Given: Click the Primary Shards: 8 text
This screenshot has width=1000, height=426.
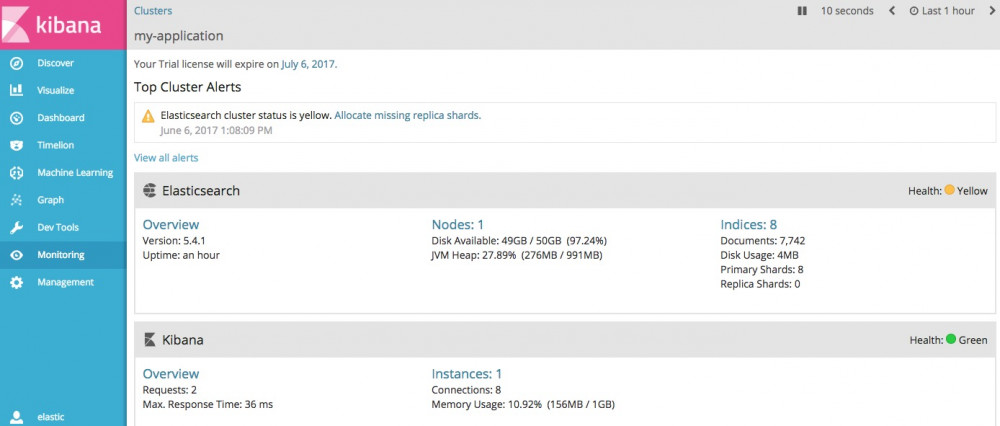Looking at the screenshot, I should [761, 270].
